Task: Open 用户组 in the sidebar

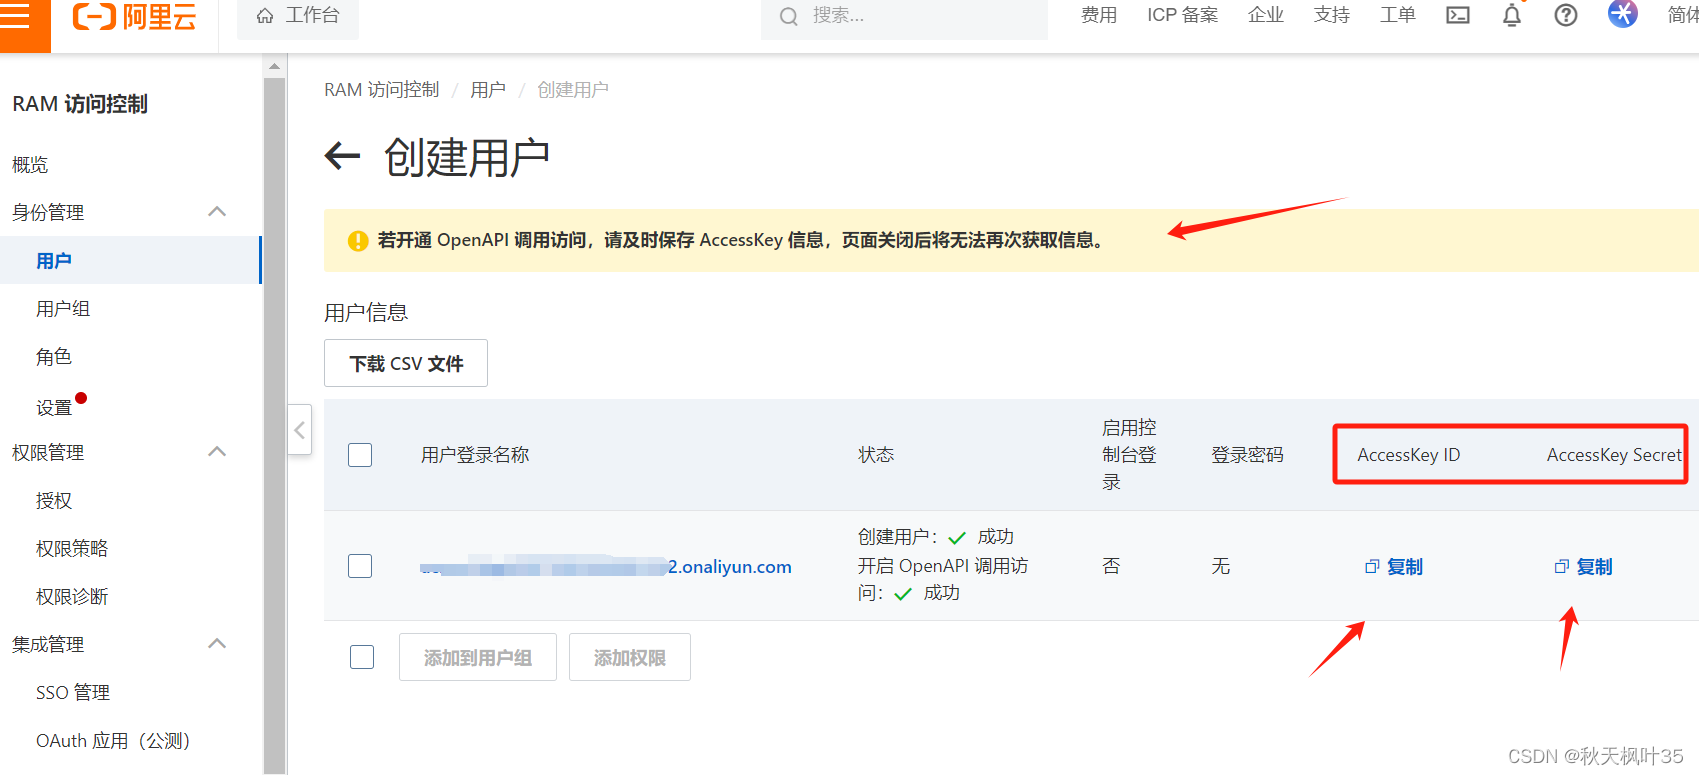Action: coord(63,309)
